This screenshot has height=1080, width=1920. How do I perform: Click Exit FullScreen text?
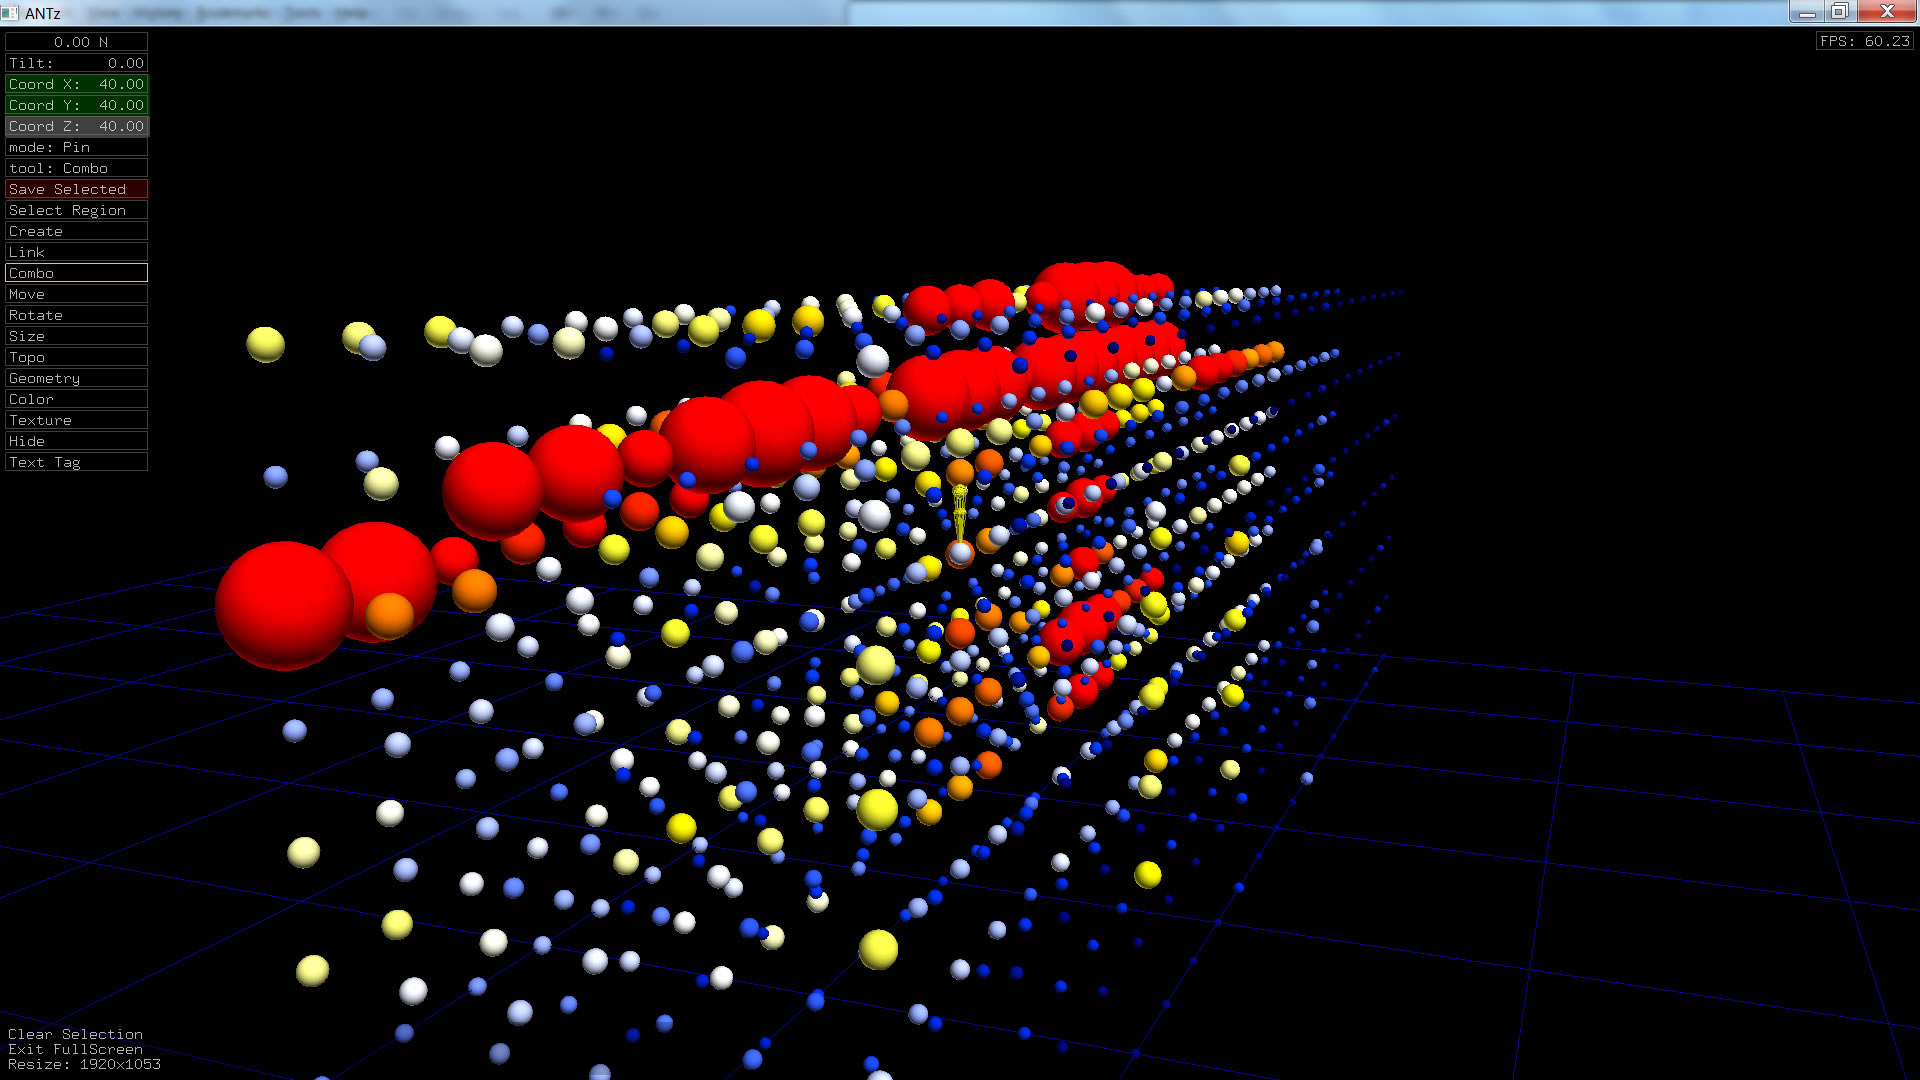point(75,1049)
